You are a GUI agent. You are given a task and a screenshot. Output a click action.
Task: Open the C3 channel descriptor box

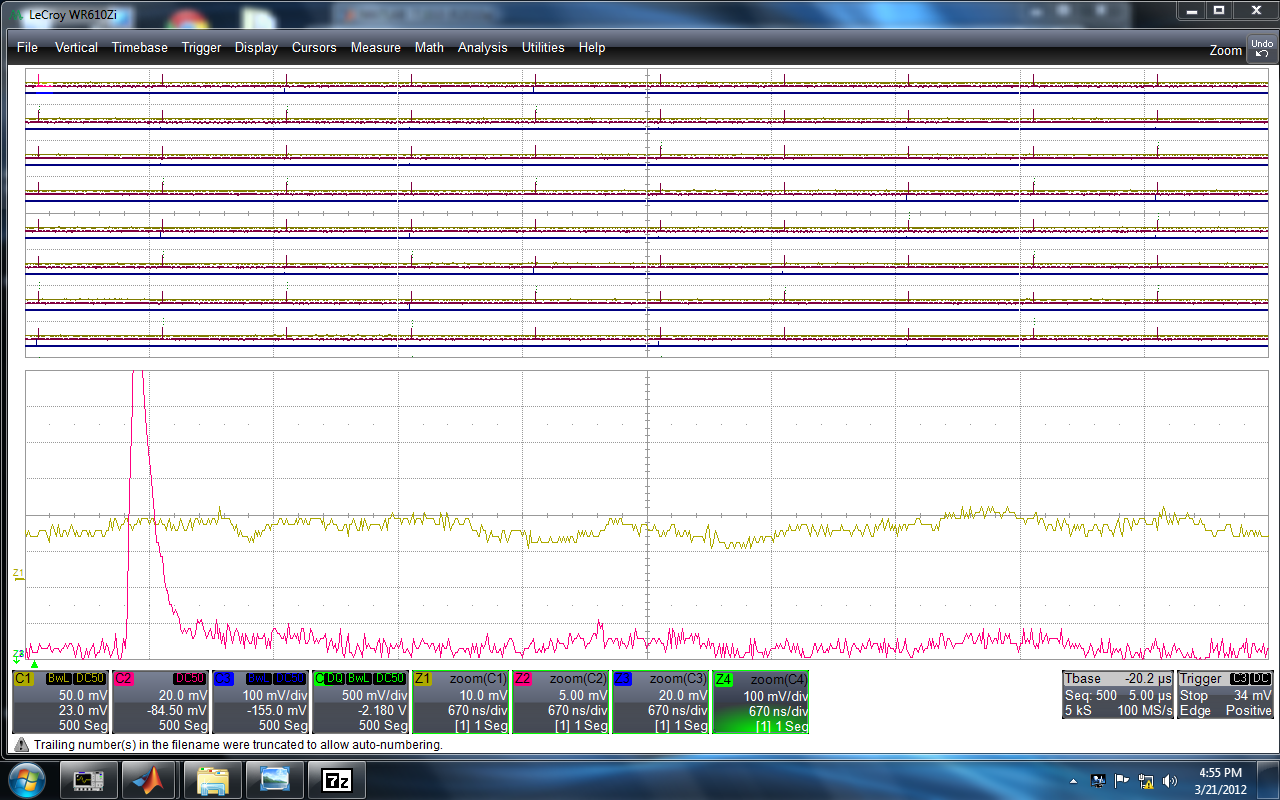[x=260, y=702]
